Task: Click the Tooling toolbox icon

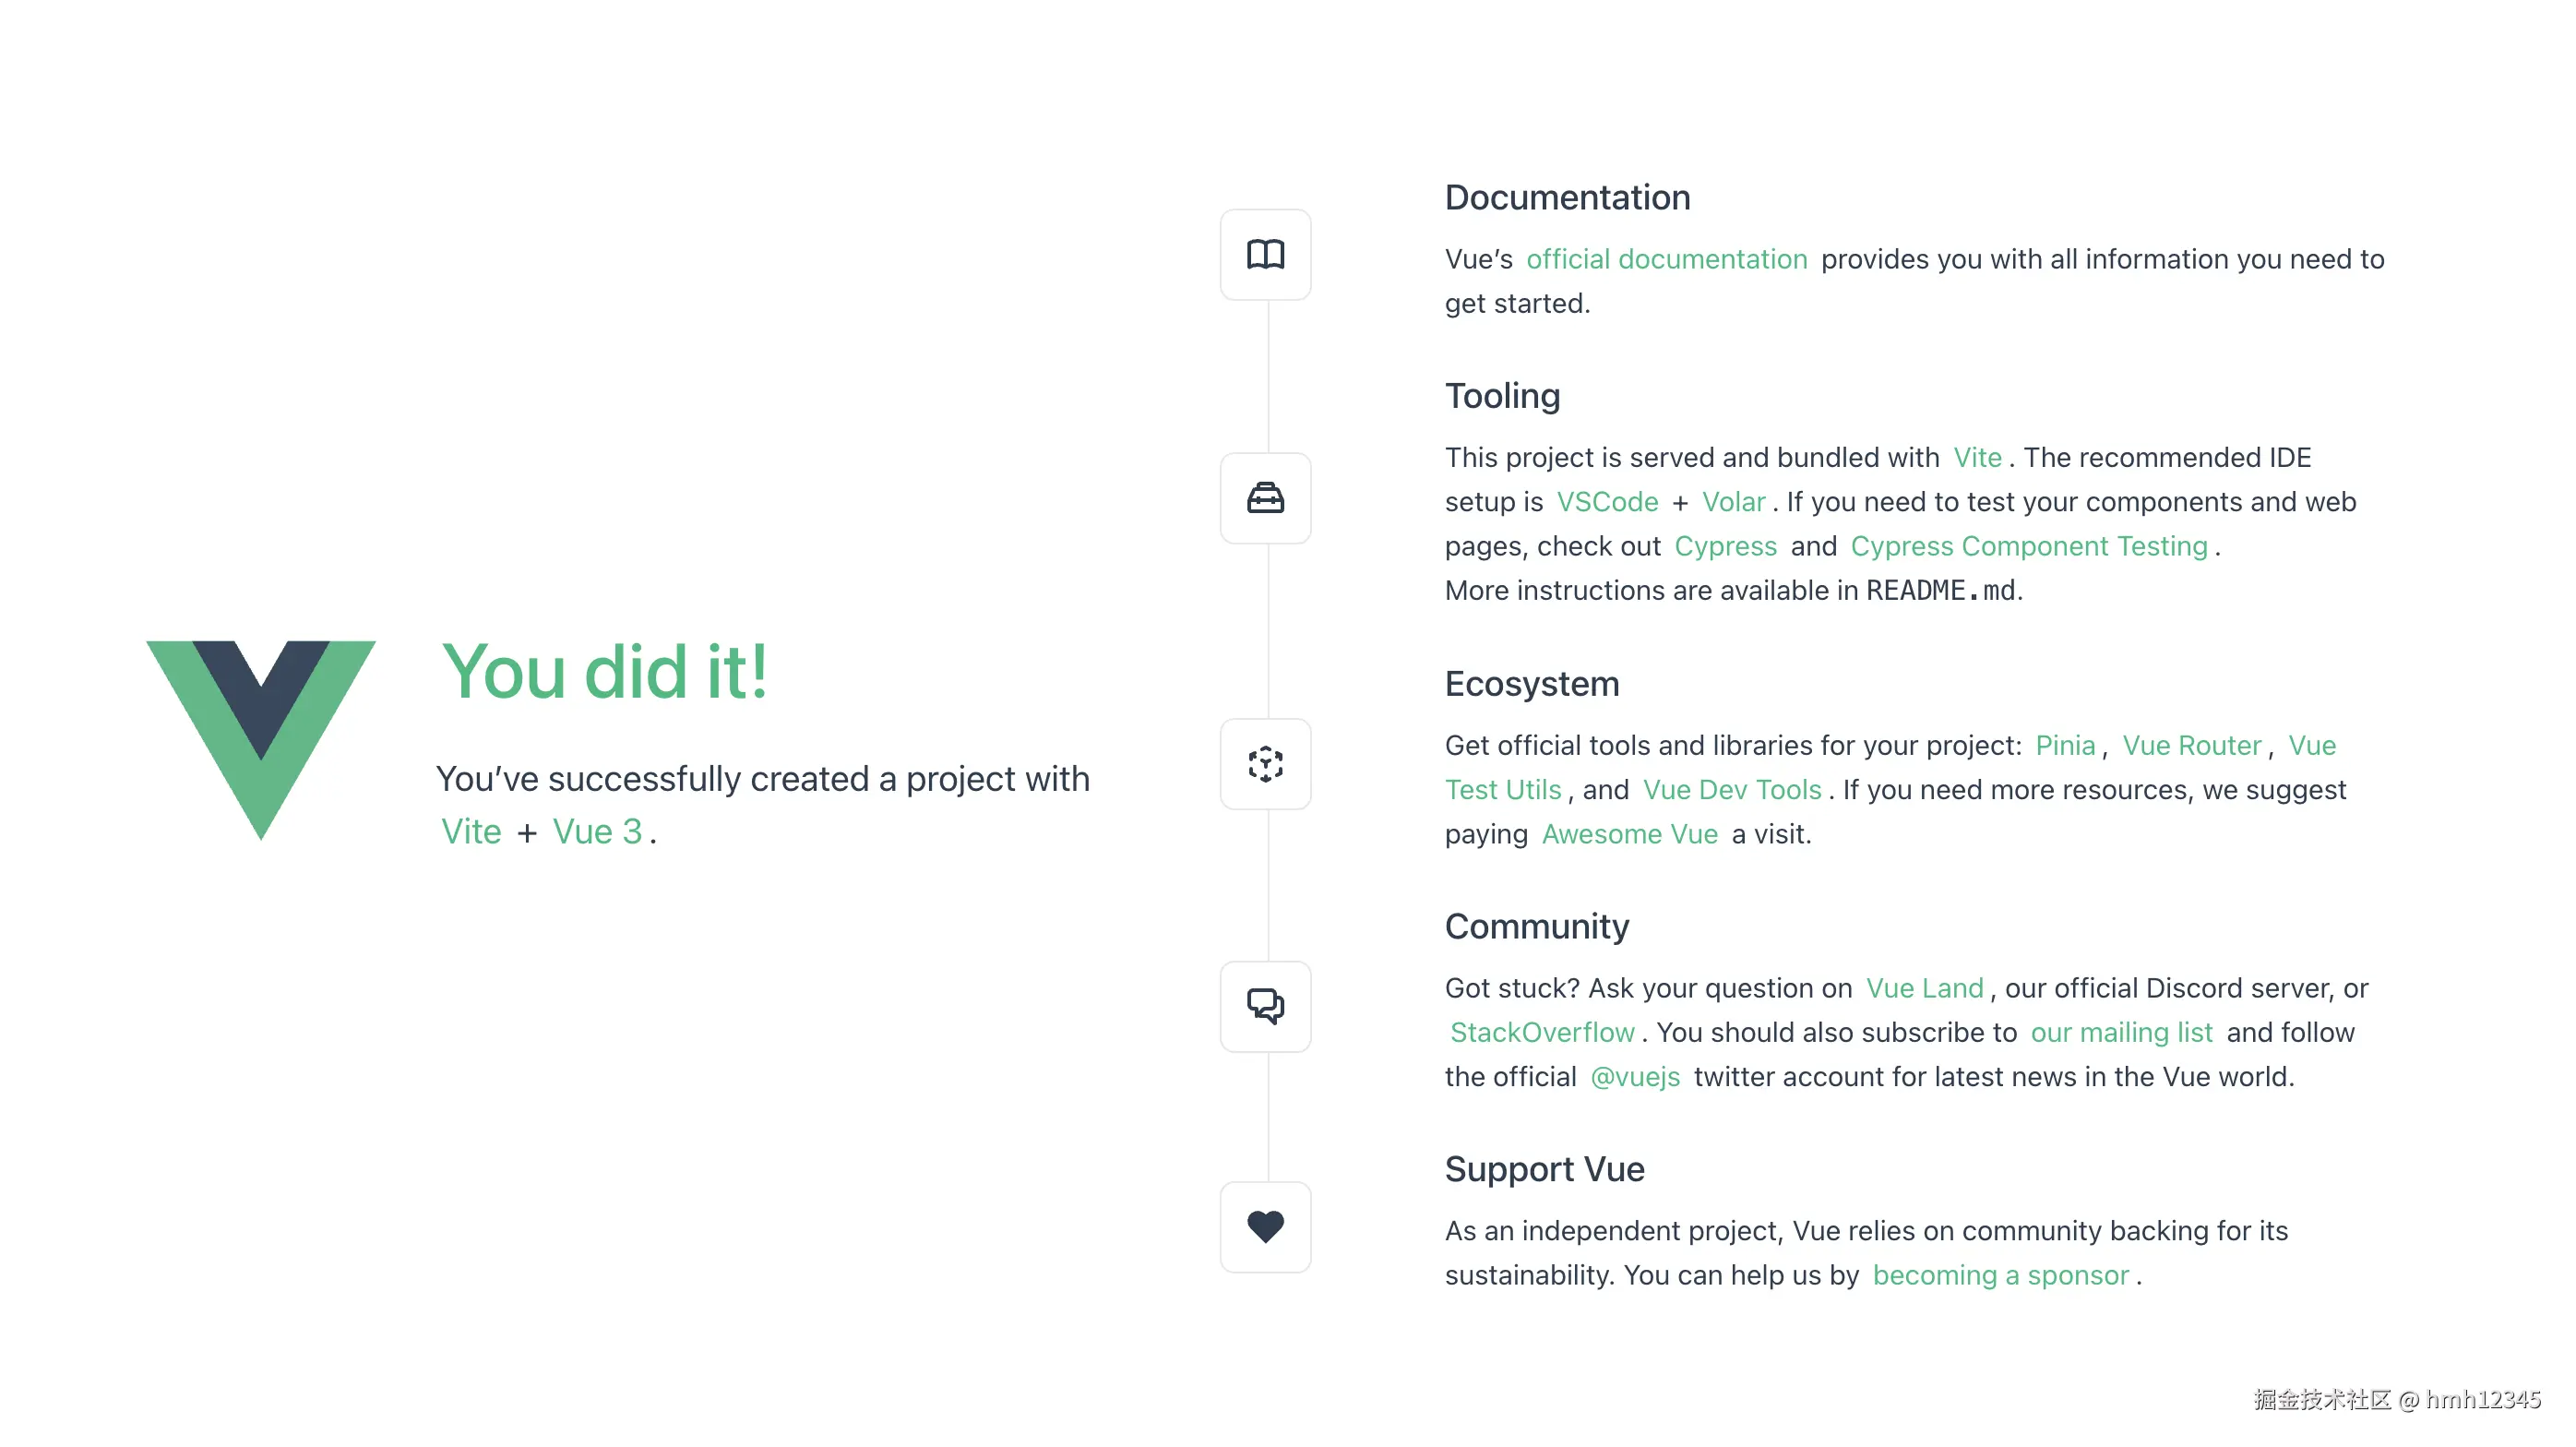Action: tap(1265, 498)
